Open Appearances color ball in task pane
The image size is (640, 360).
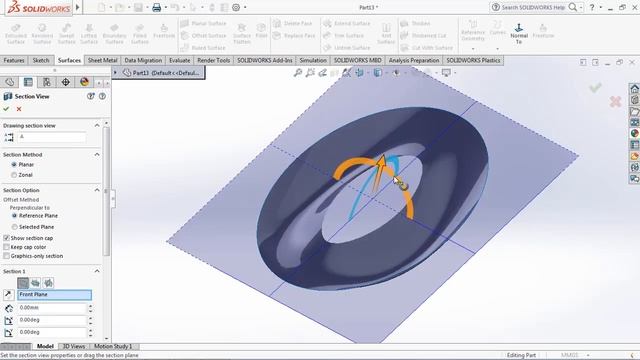pyautogui.click(x=634, y=133)
